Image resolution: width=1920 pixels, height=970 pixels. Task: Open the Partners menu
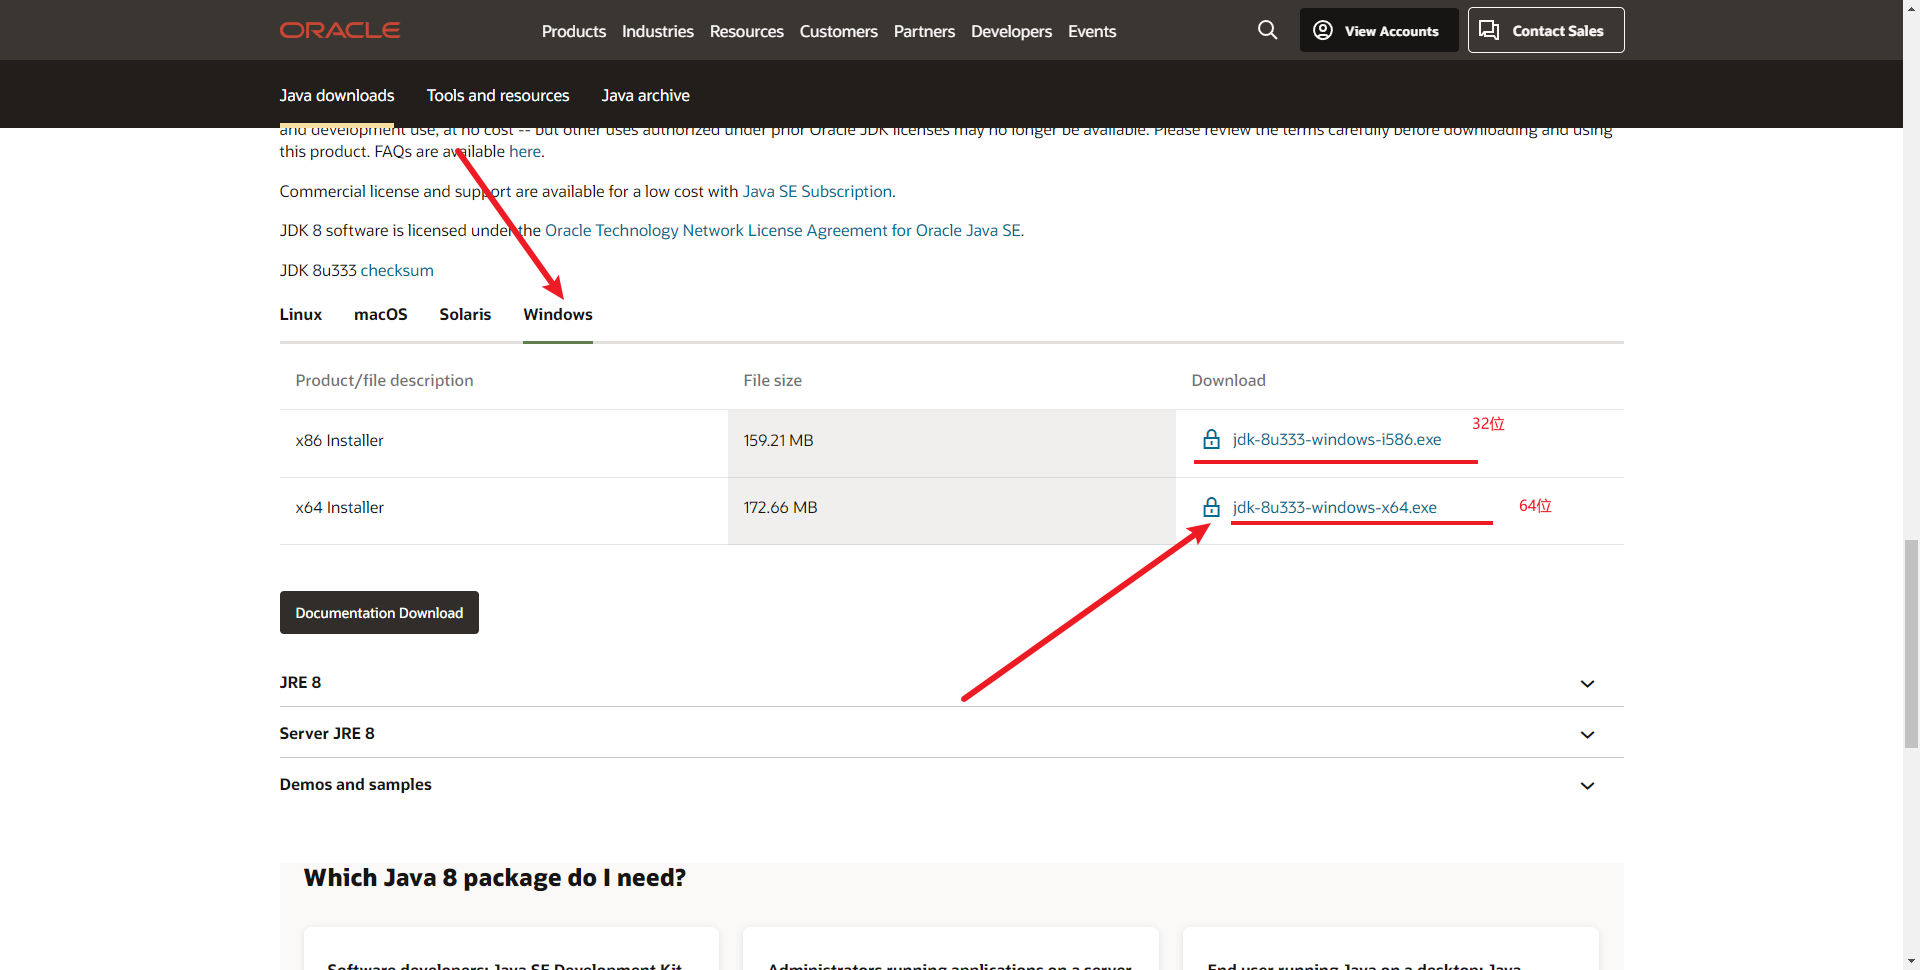(x=924, y=31)
